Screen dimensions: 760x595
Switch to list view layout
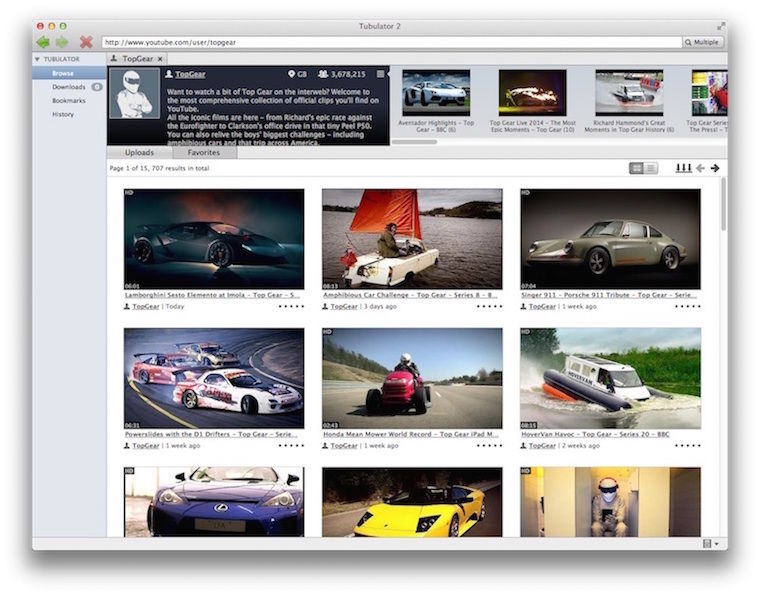point(650,168)
